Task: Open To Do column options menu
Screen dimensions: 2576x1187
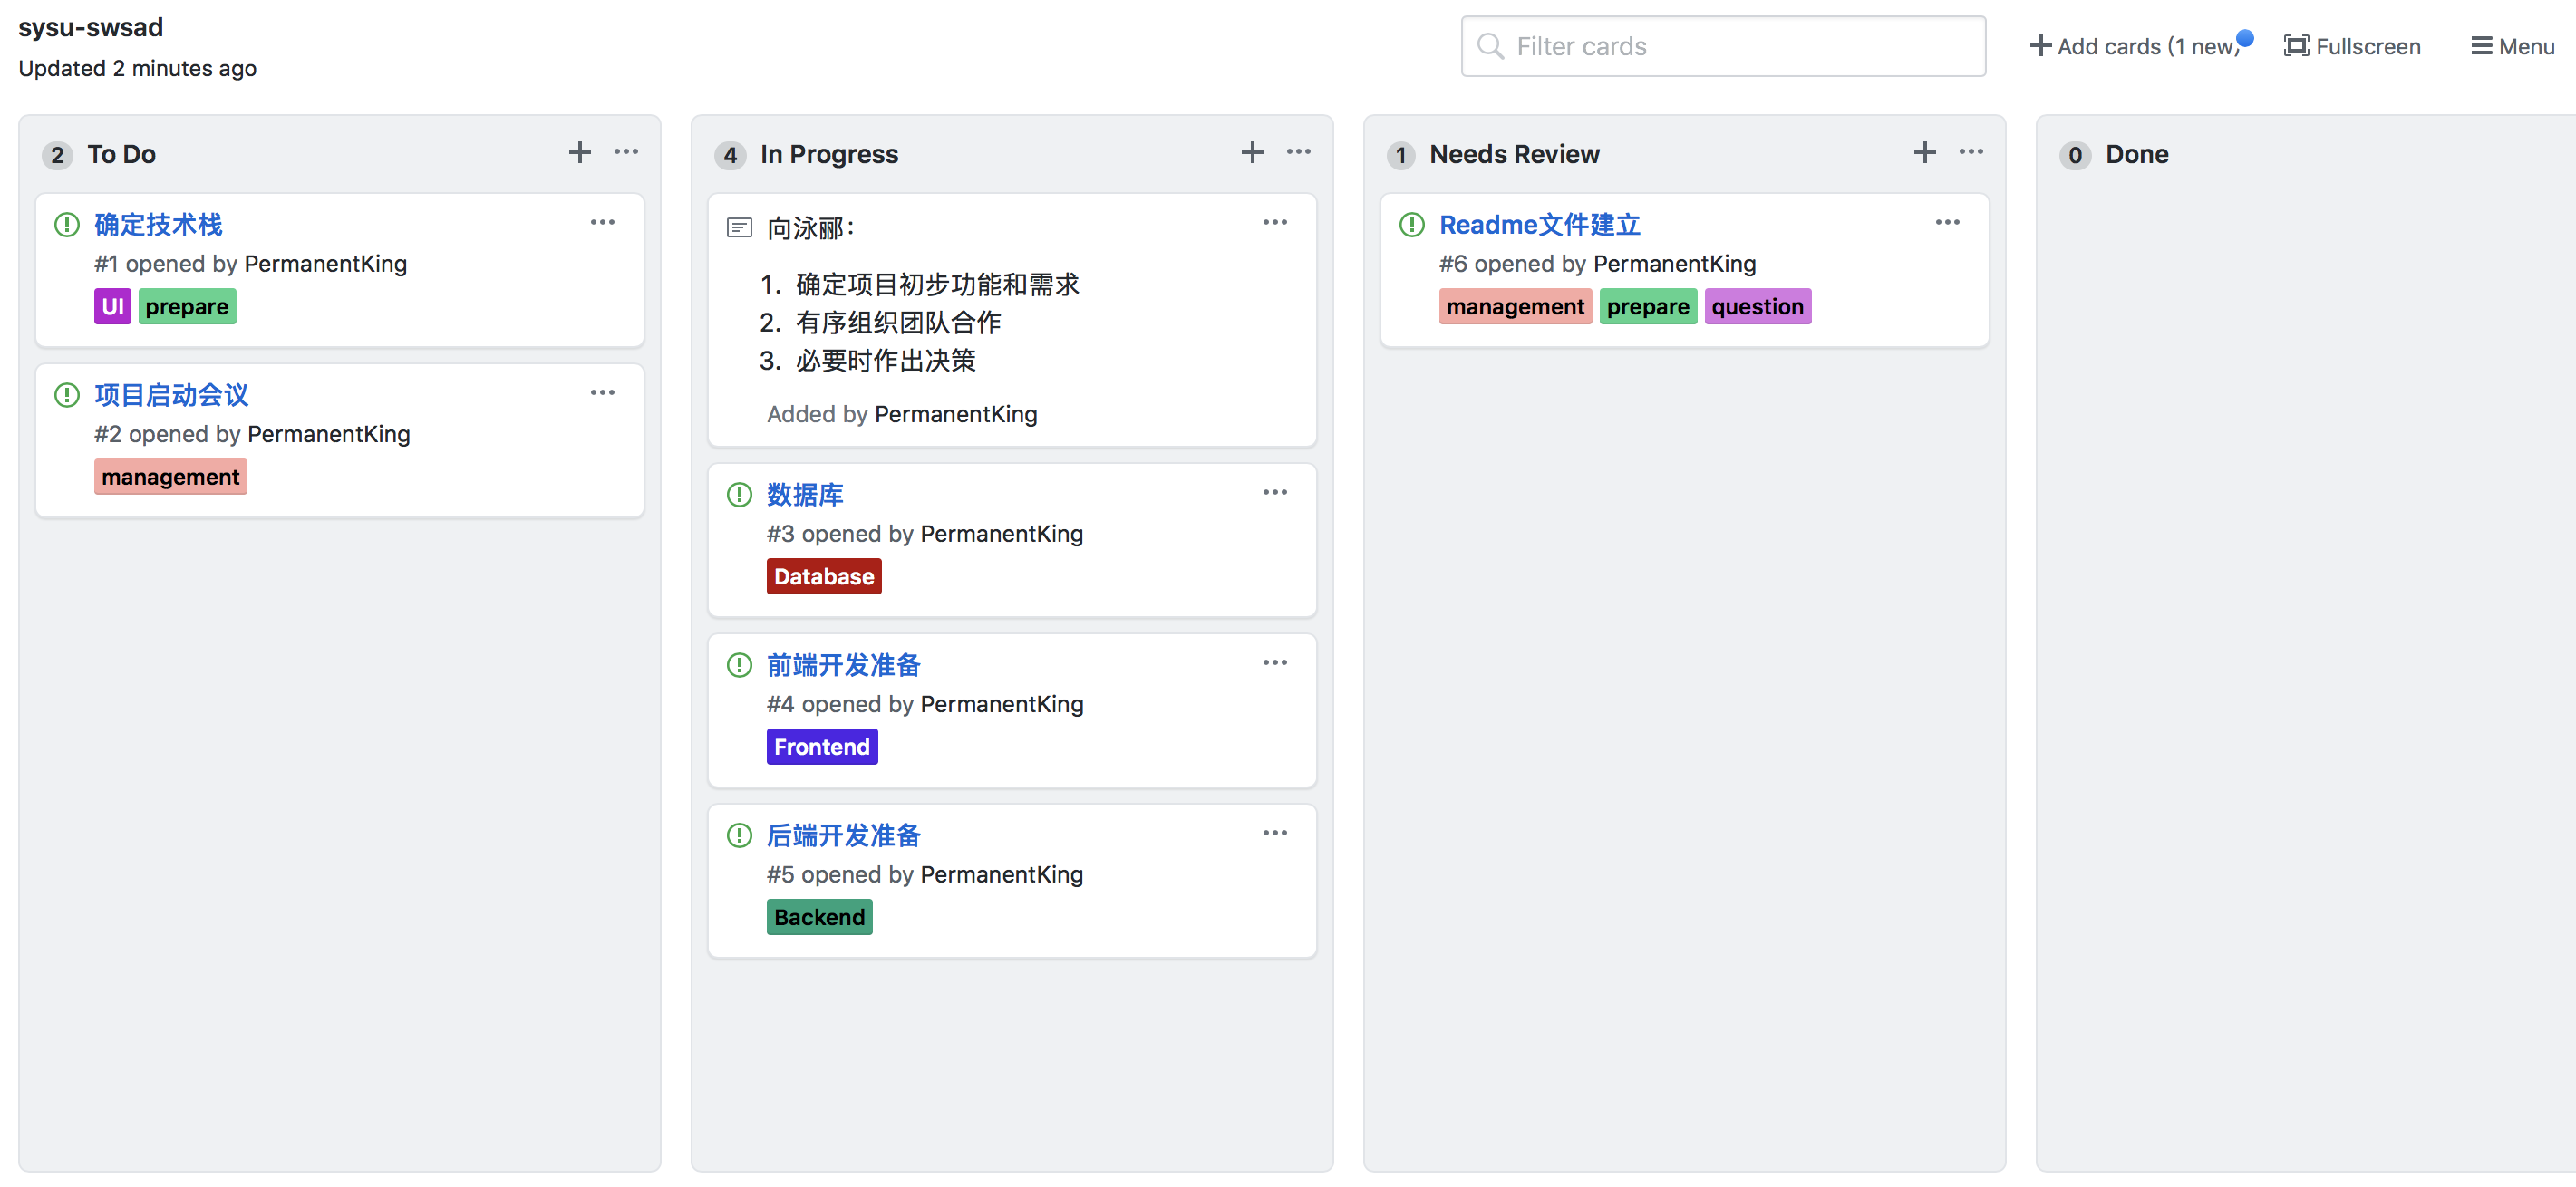Action: 626,152
